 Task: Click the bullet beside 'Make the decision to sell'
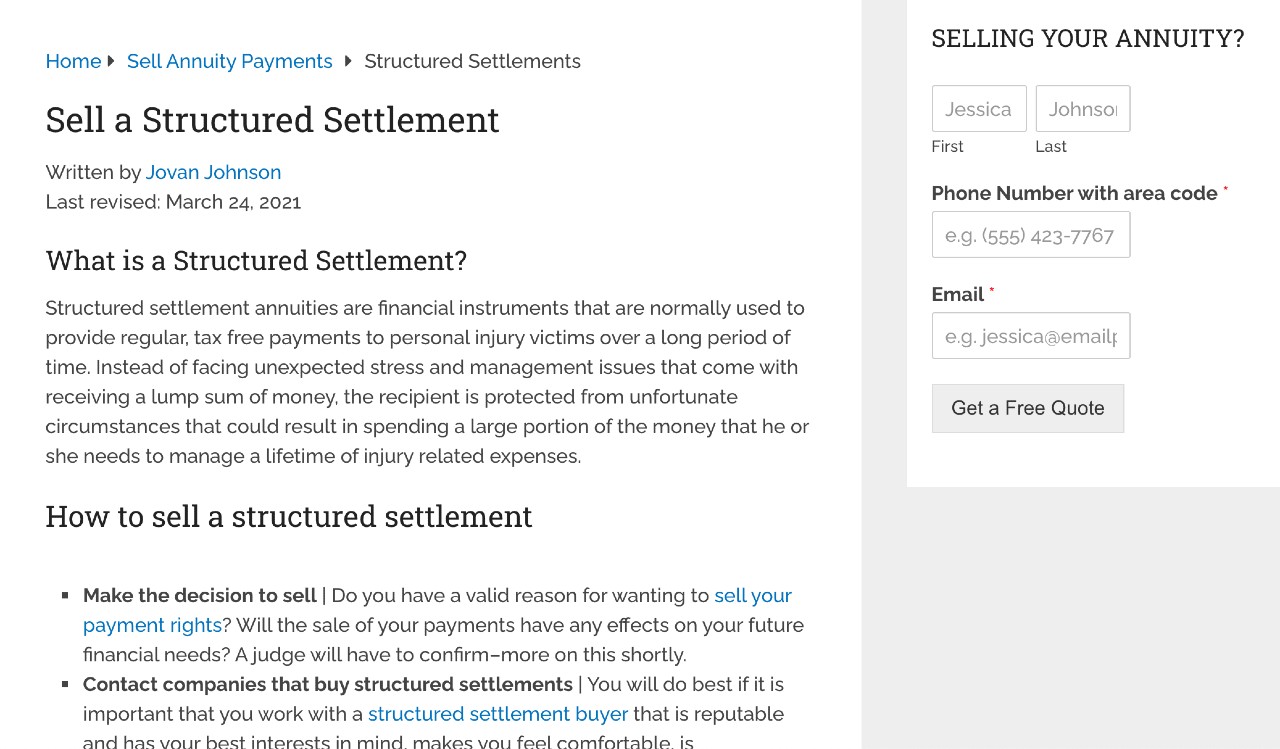point(64,594)
